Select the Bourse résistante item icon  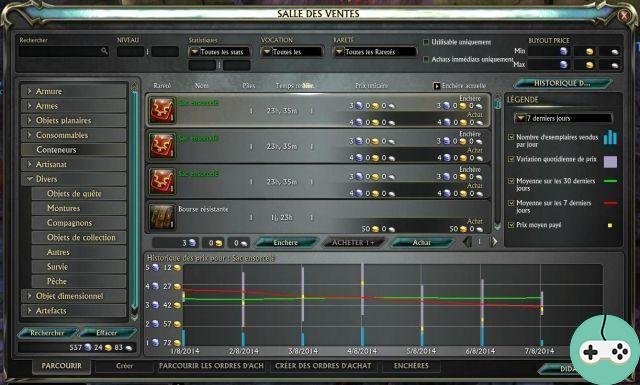tap(162, 217)
